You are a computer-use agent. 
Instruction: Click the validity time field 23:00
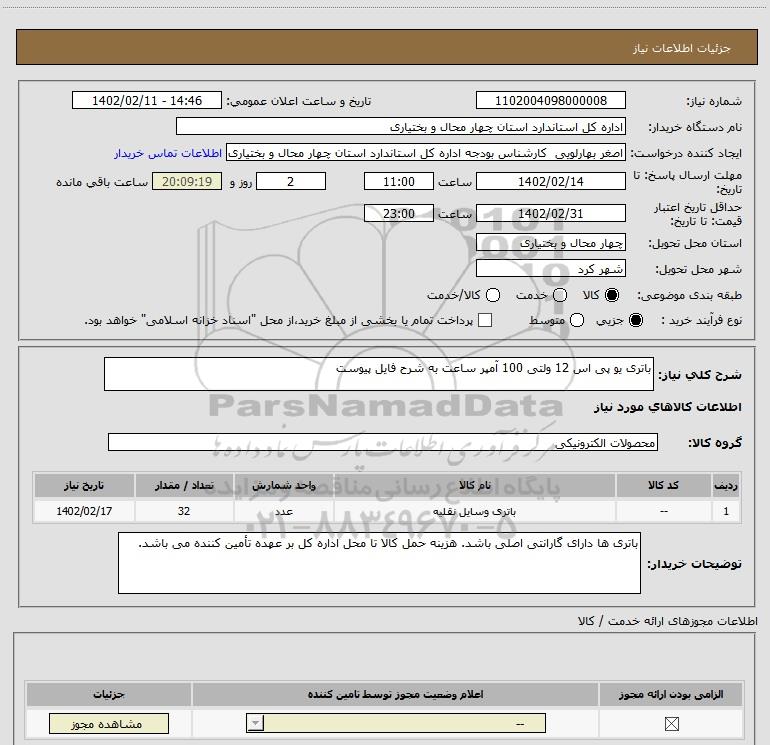tap(399, 213)
